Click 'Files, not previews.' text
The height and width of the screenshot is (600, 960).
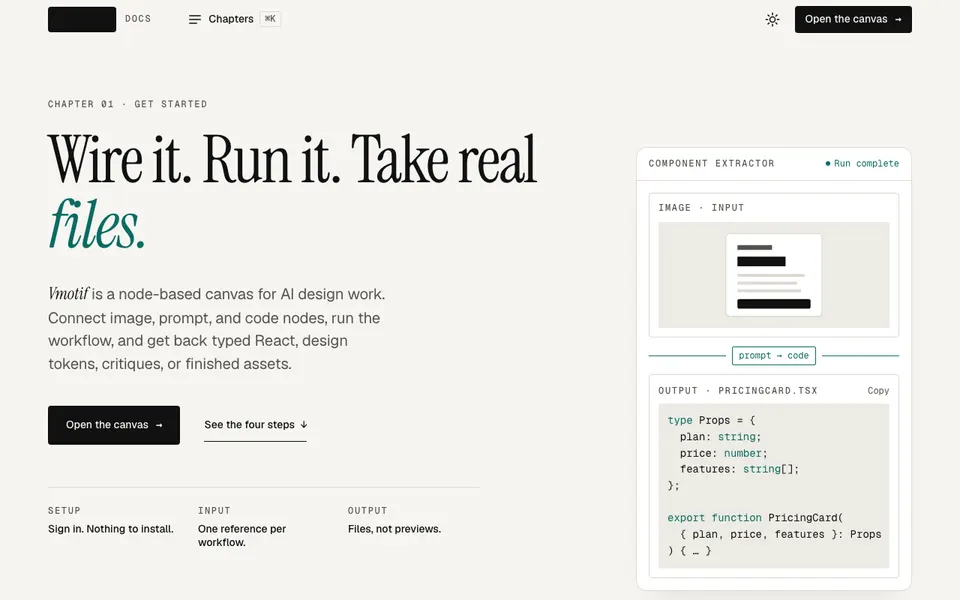394,529
